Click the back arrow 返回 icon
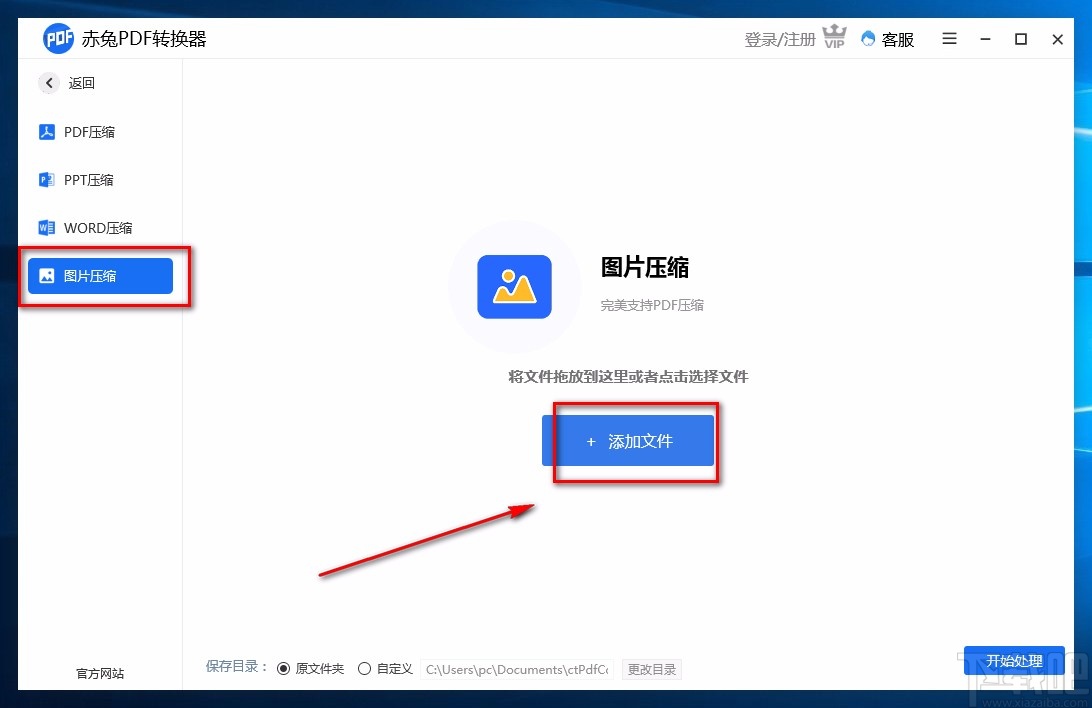Viewport: 1092px width, 708px height. 48,83
